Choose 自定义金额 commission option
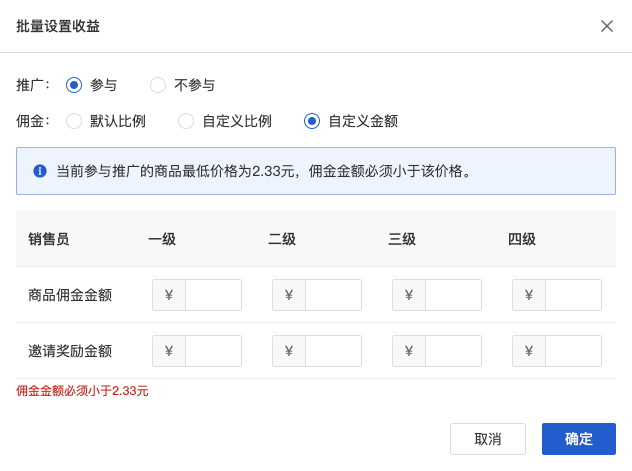Image resolution: width=632 pixels, height=471 pixels. coord(311,121)
